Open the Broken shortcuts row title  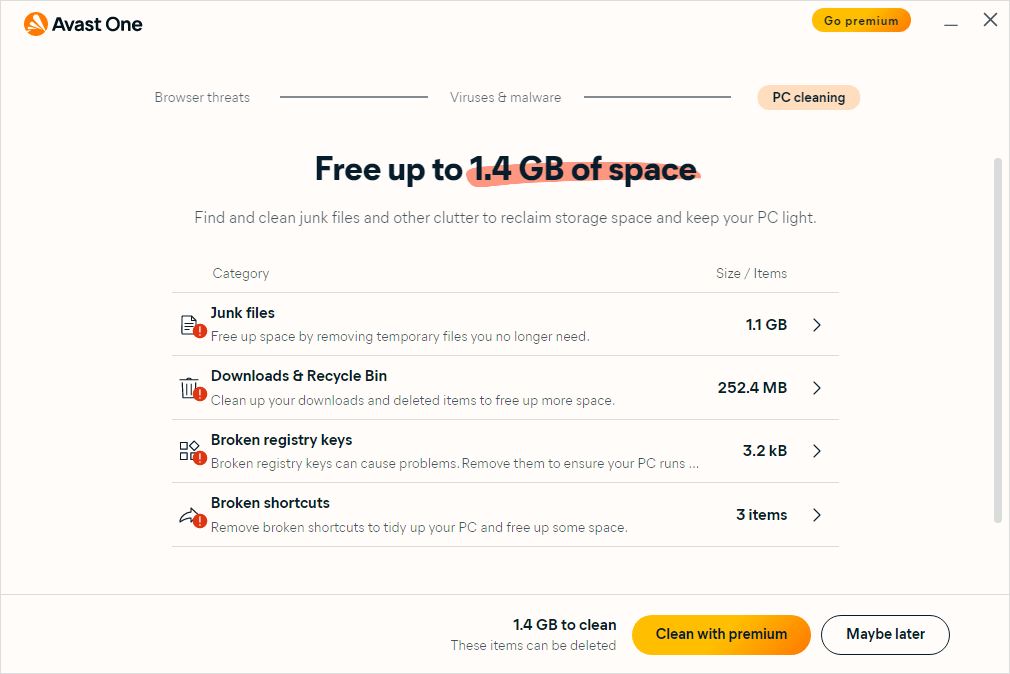point(270,503)
